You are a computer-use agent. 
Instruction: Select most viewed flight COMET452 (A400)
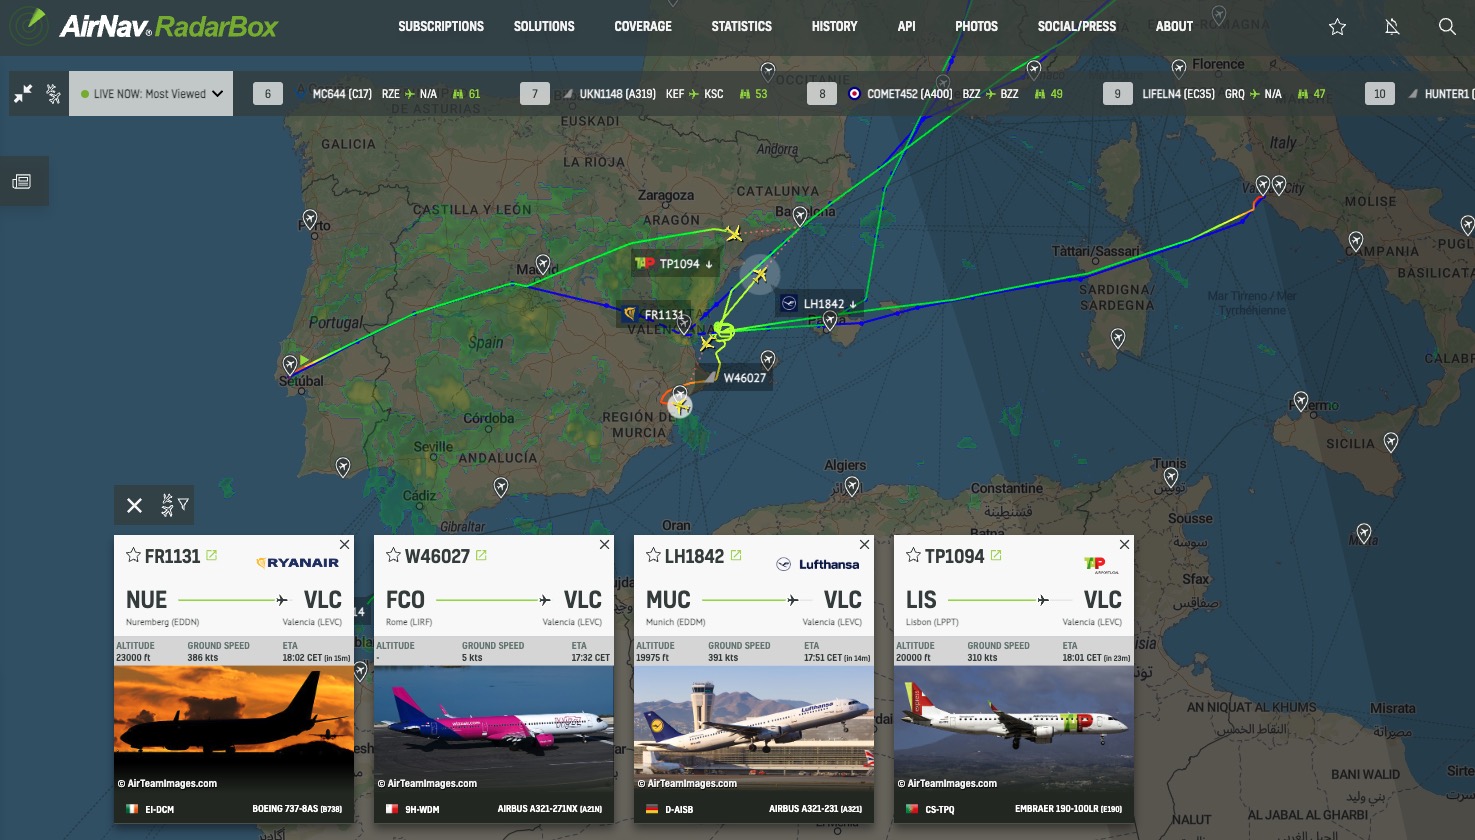point(909,94)
